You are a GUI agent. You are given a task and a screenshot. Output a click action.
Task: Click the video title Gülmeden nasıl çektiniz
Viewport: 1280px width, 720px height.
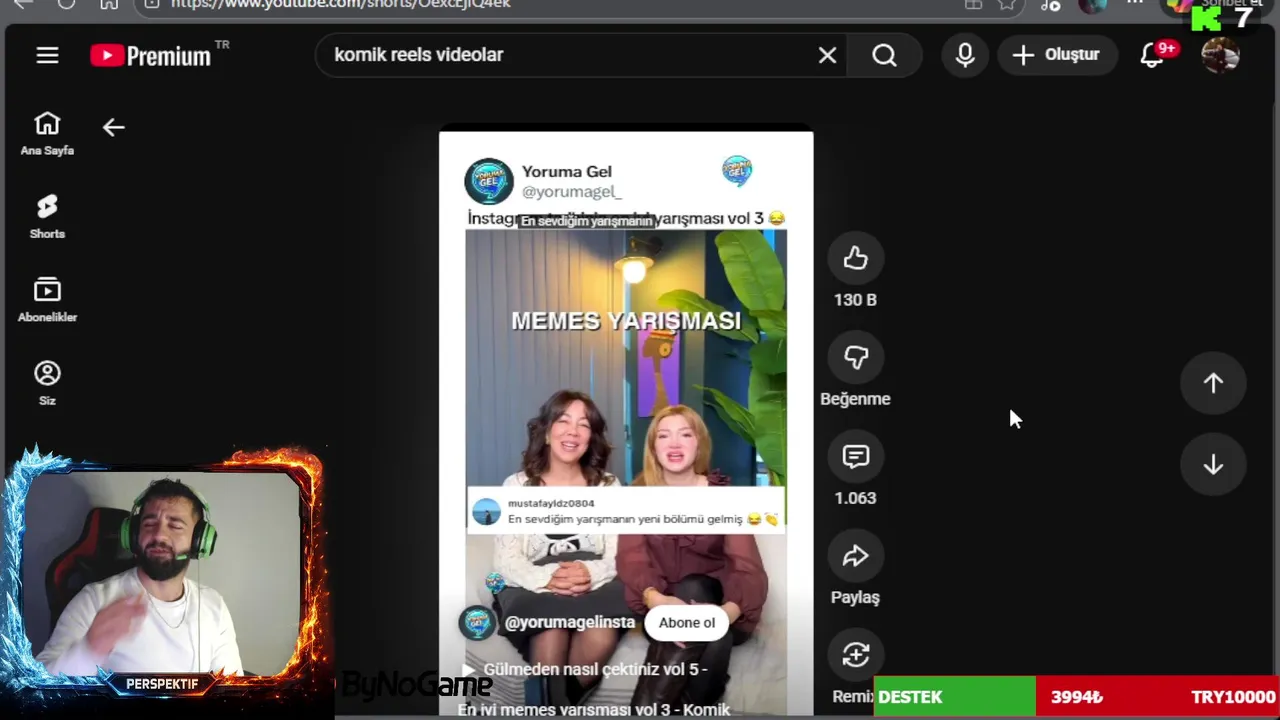(595, 669)
